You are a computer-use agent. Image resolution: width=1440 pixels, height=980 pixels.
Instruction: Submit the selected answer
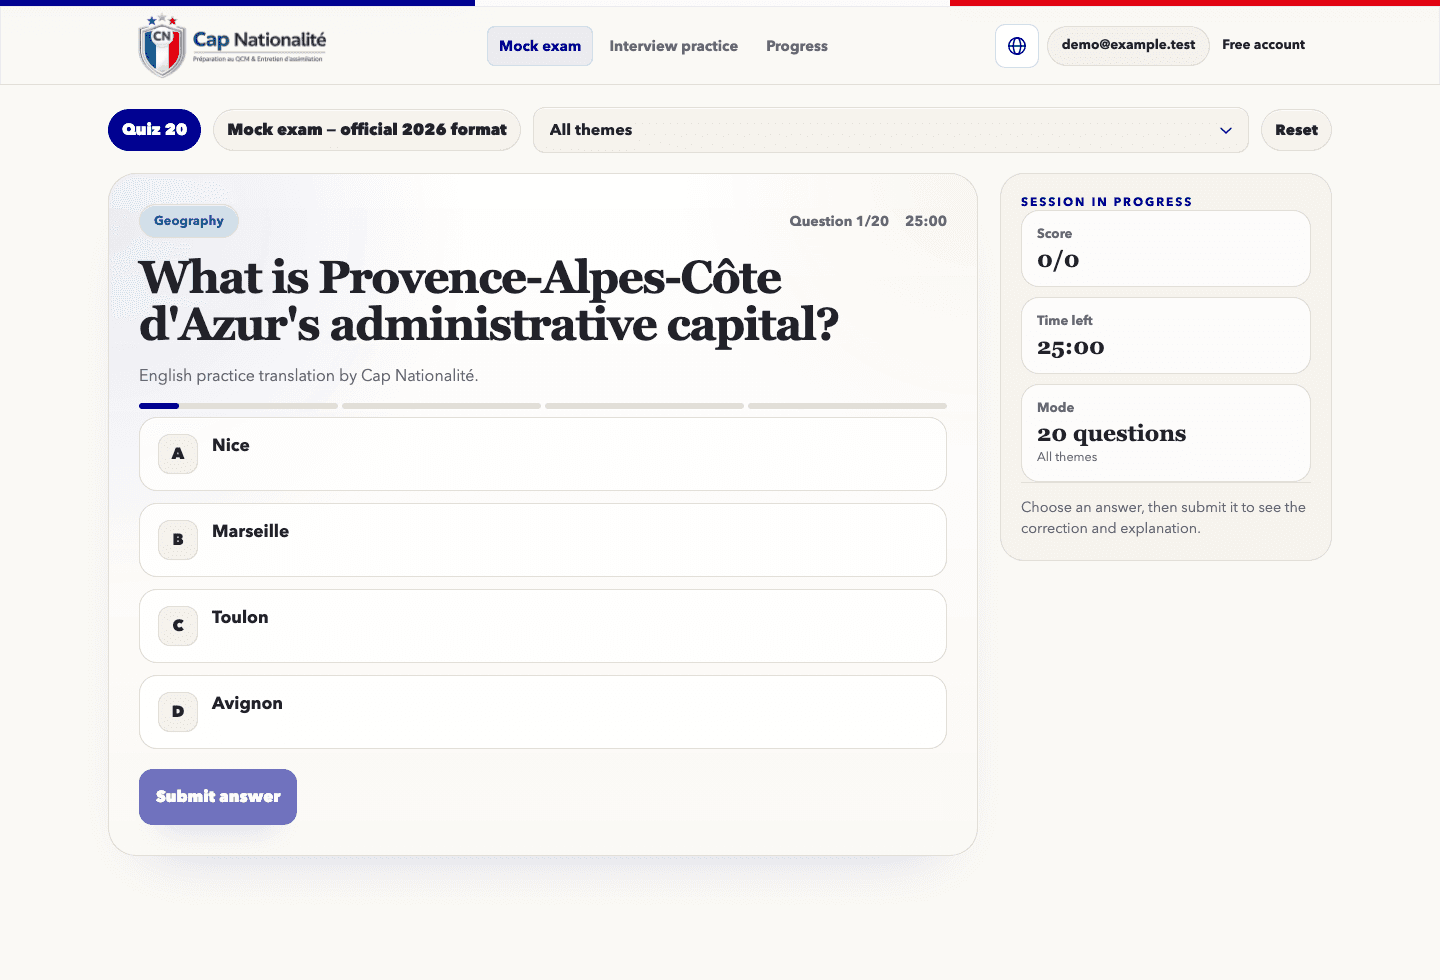point(218,797)
